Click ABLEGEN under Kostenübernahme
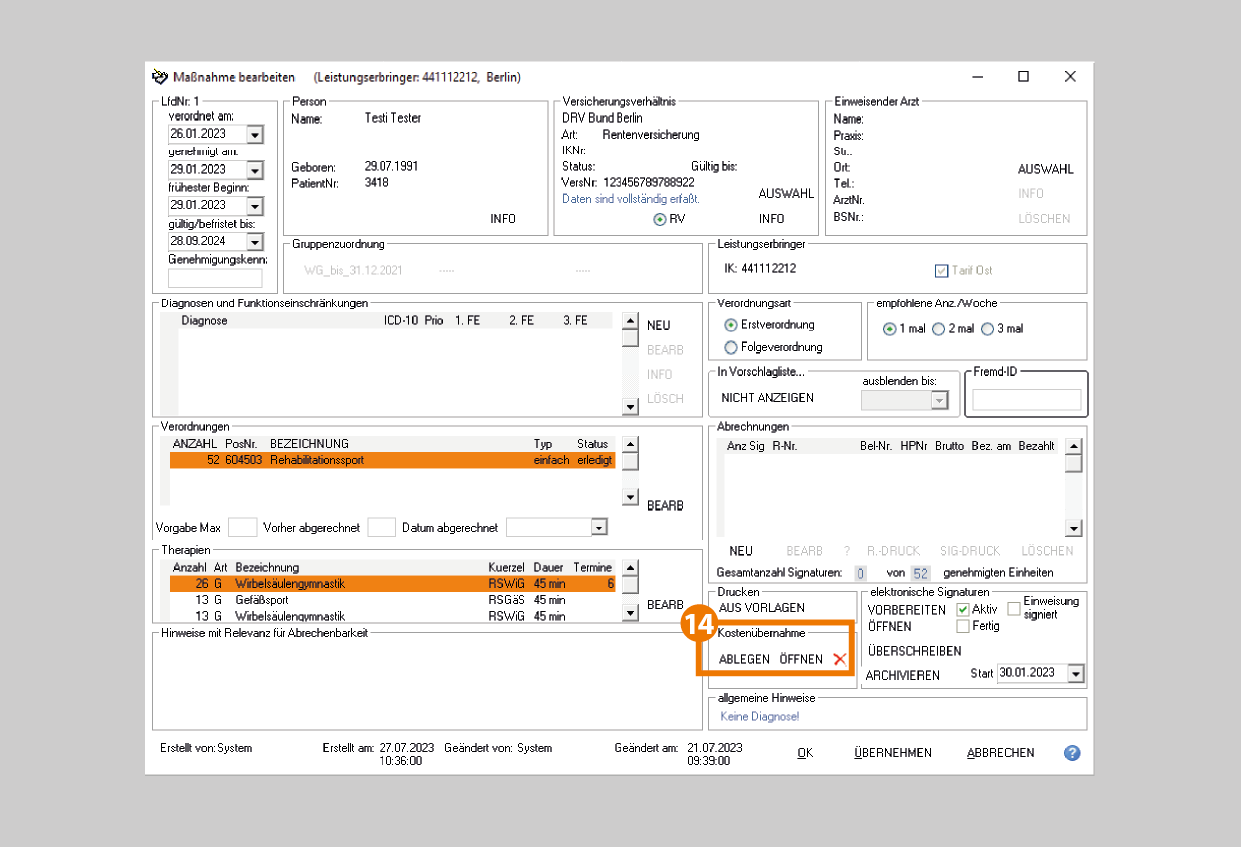1241x847 pixels. [x=744, y=659]
